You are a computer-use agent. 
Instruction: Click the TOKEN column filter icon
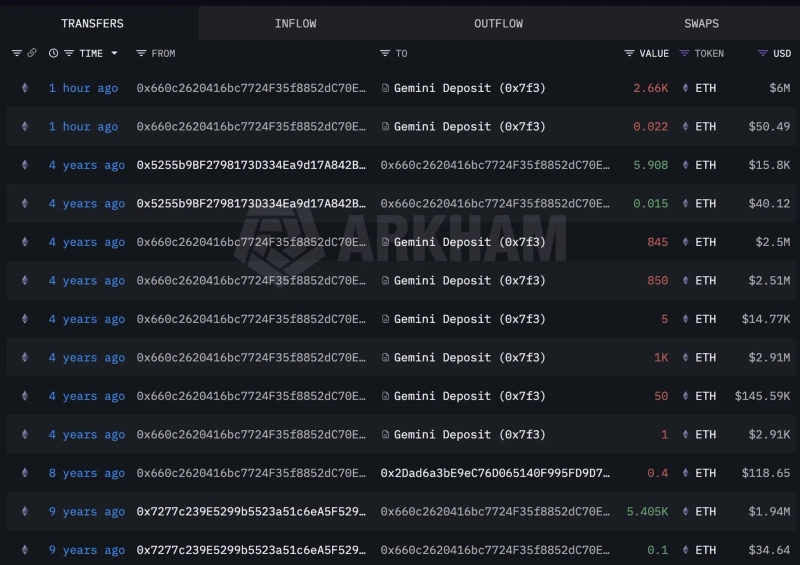684,53
